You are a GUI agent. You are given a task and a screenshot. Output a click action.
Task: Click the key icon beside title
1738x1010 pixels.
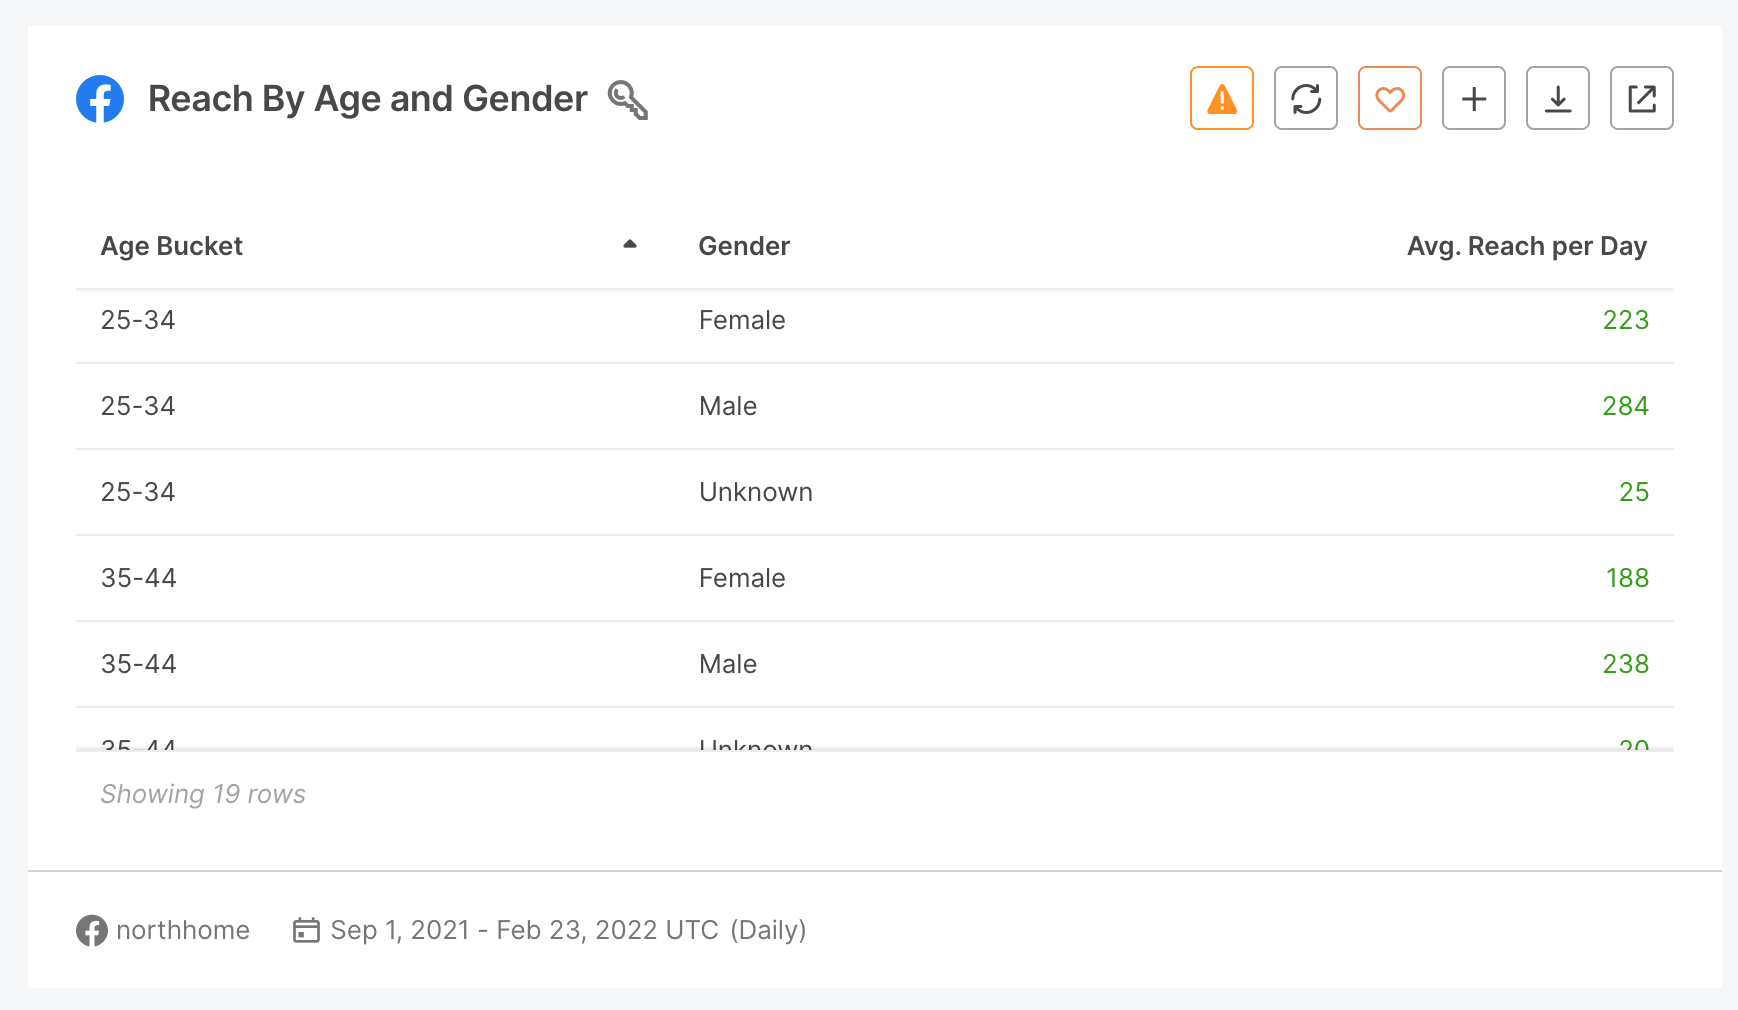(x=628, y=99)
